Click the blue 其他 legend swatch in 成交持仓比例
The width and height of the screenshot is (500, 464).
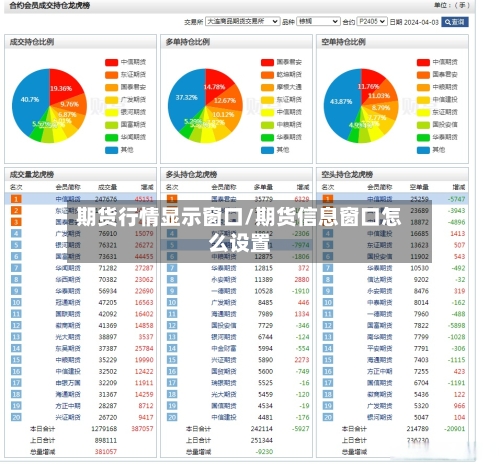pos(111,150)
